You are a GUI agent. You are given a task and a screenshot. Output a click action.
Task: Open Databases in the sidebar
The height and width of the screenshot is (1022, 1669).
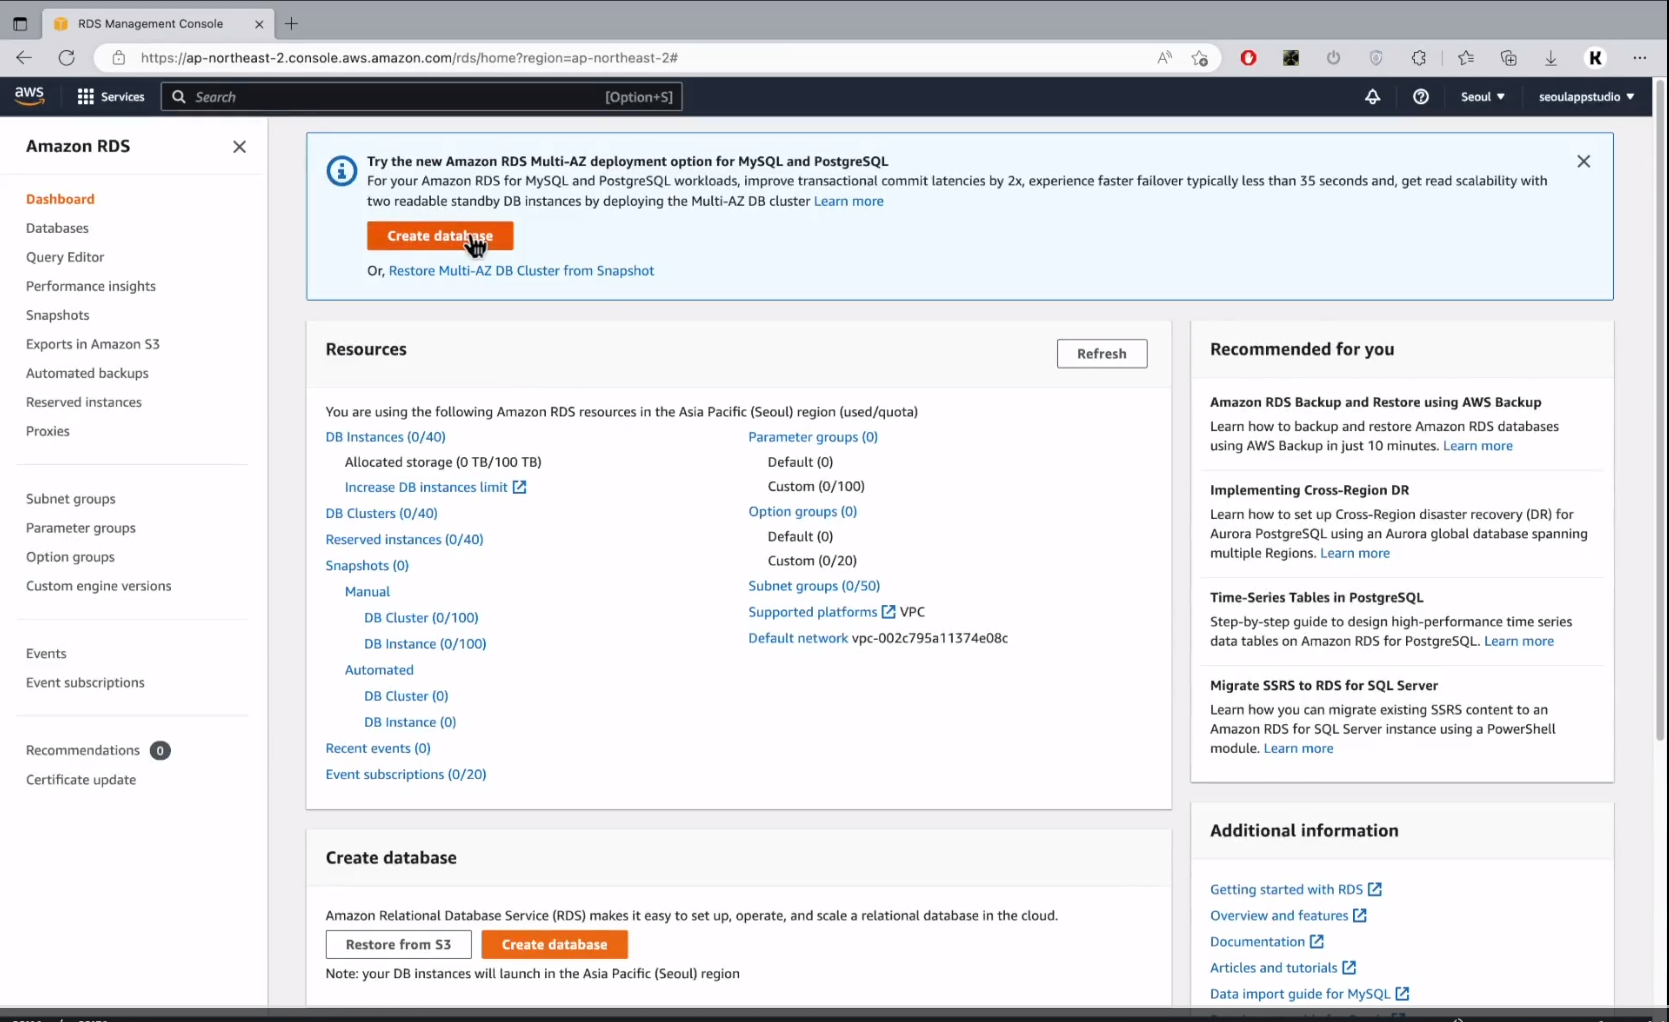57,228
